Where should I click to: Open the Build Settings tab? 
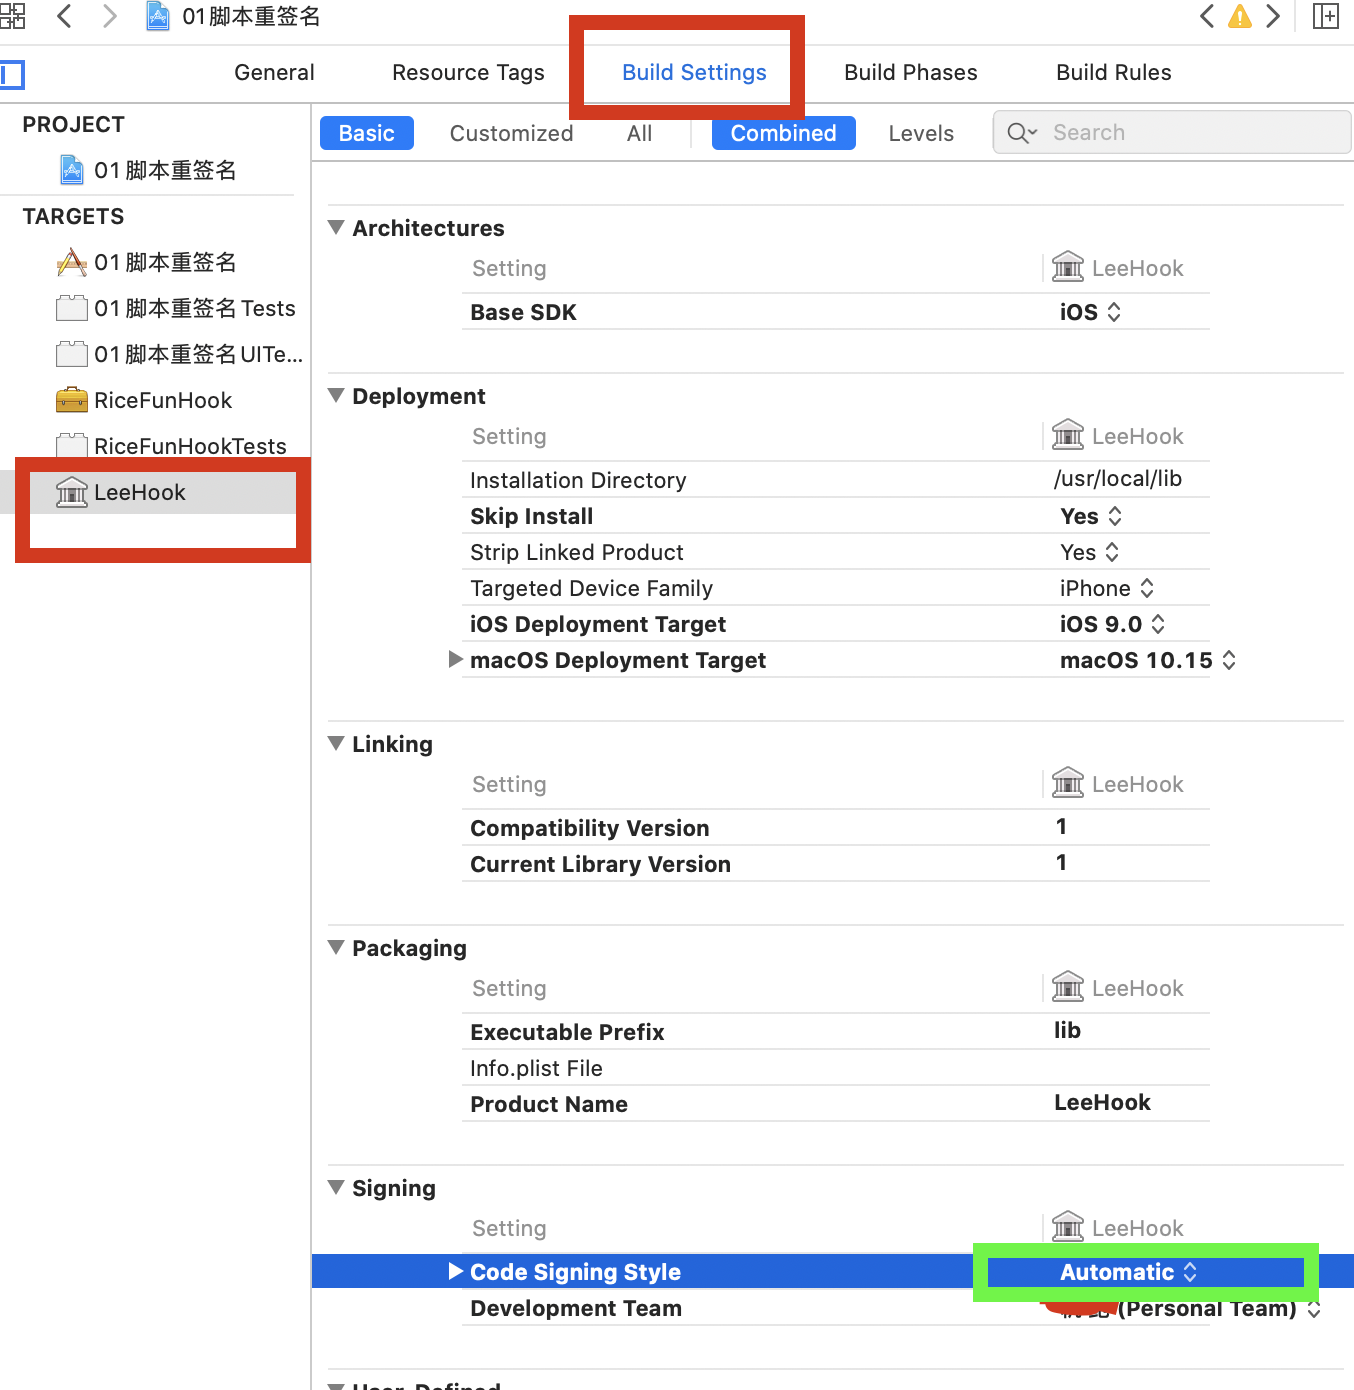(694, 72)
